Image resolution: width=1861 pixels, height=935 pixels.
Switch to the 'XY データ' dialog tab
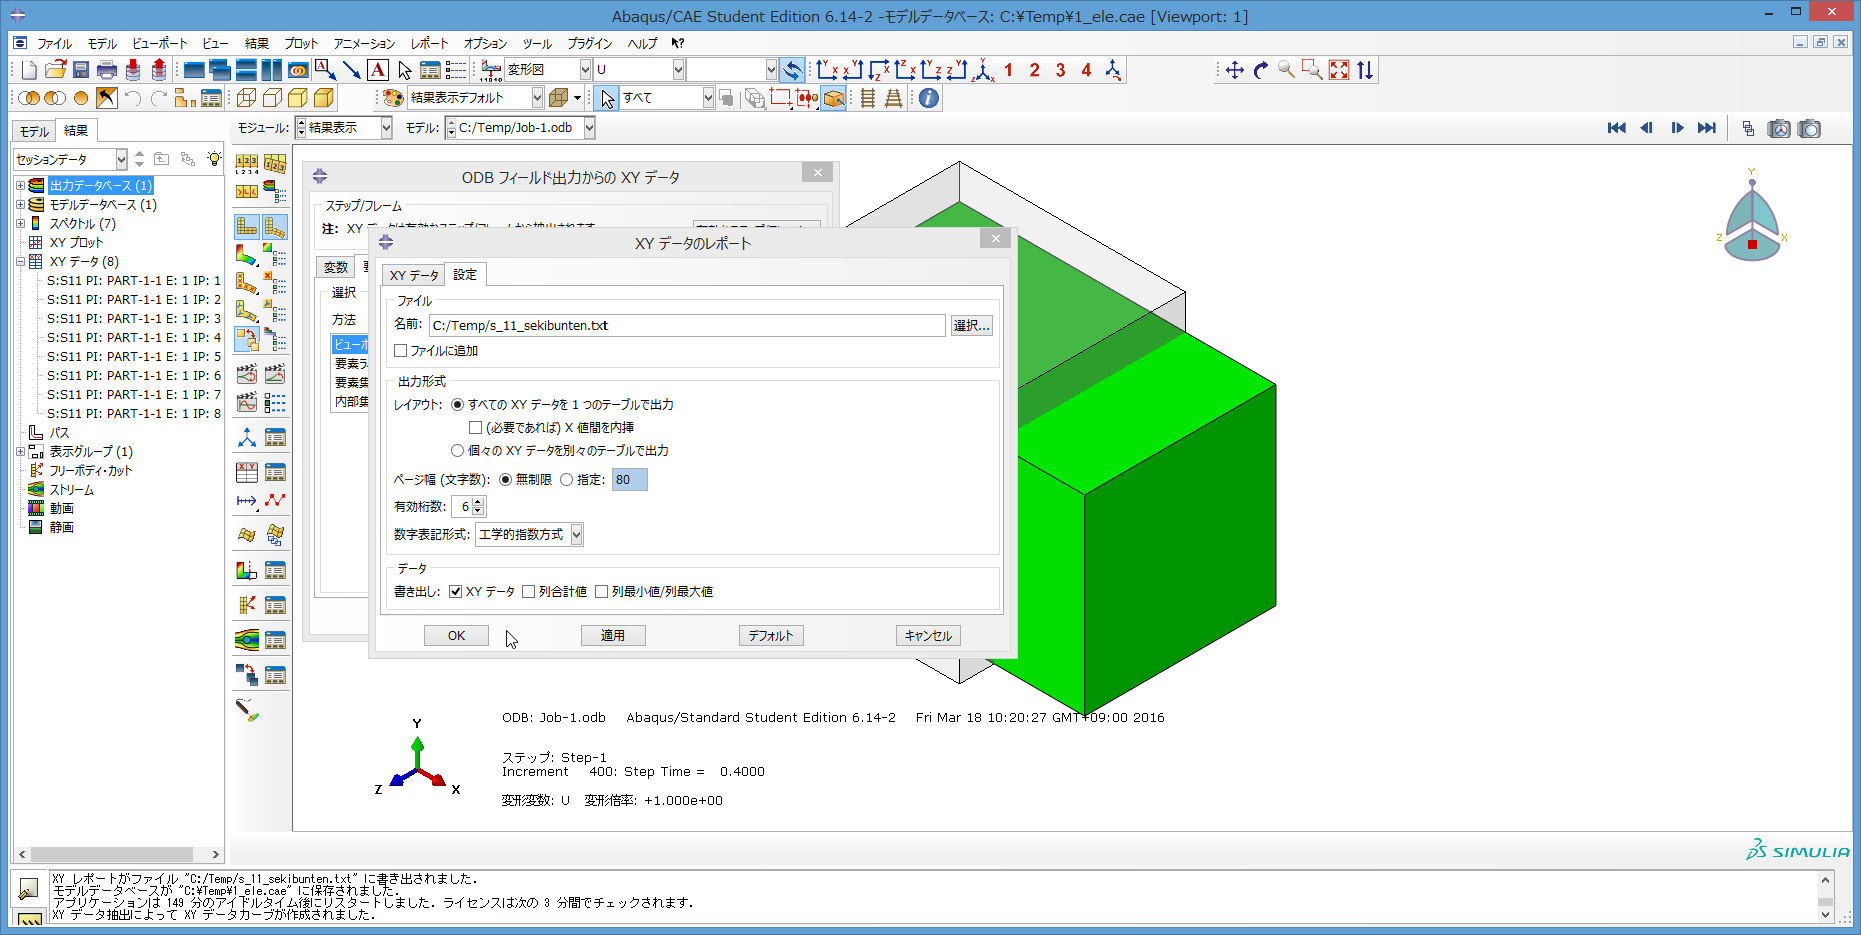414,276
